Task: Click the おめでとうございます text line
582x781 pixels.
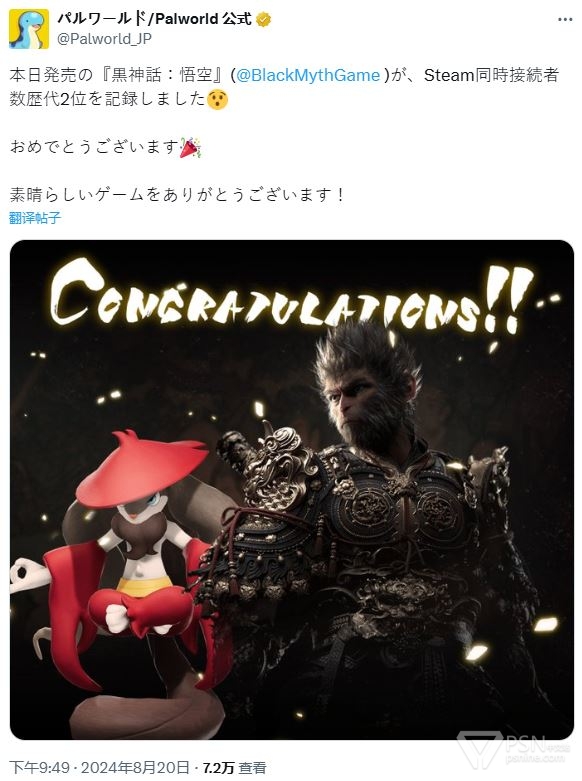Action: [94, 147]
